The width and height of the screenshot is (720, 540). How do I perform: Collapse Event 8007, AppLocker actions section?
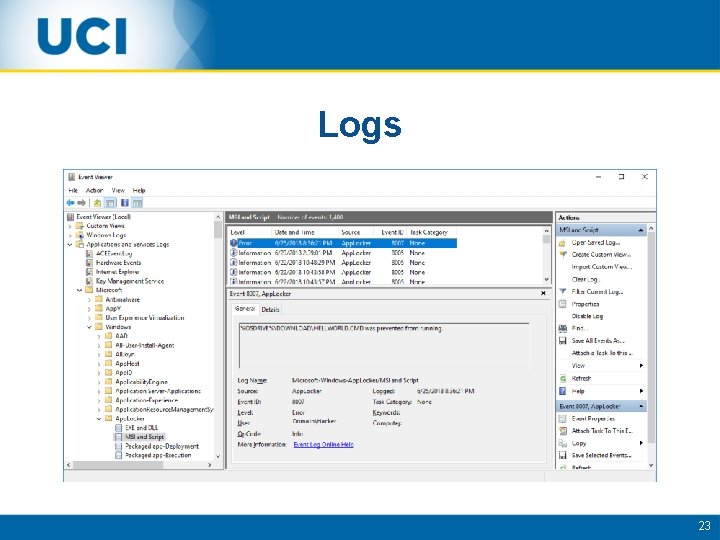641,406
